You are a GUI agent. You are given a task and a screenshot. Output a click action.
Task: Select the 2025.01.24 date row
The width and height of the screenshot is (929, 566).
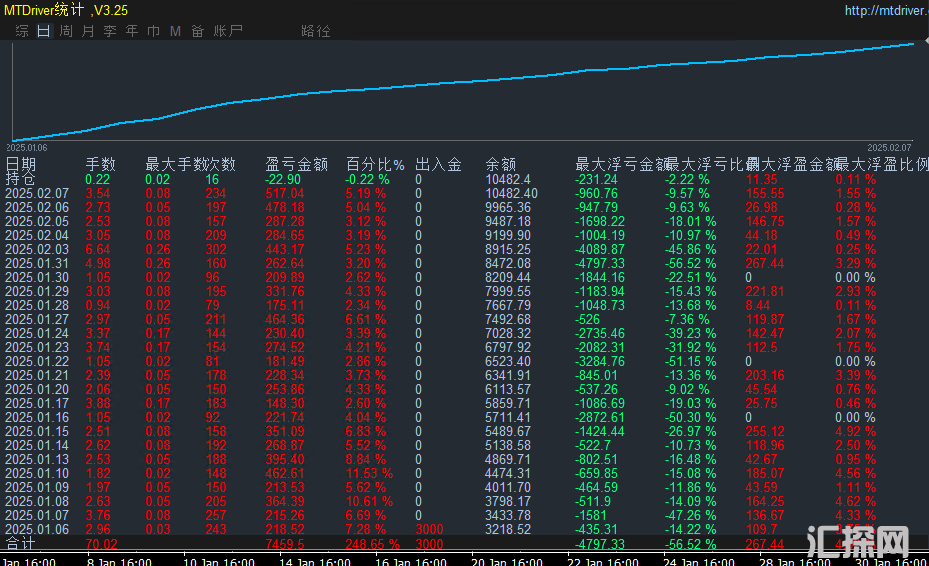click(464, 334)
